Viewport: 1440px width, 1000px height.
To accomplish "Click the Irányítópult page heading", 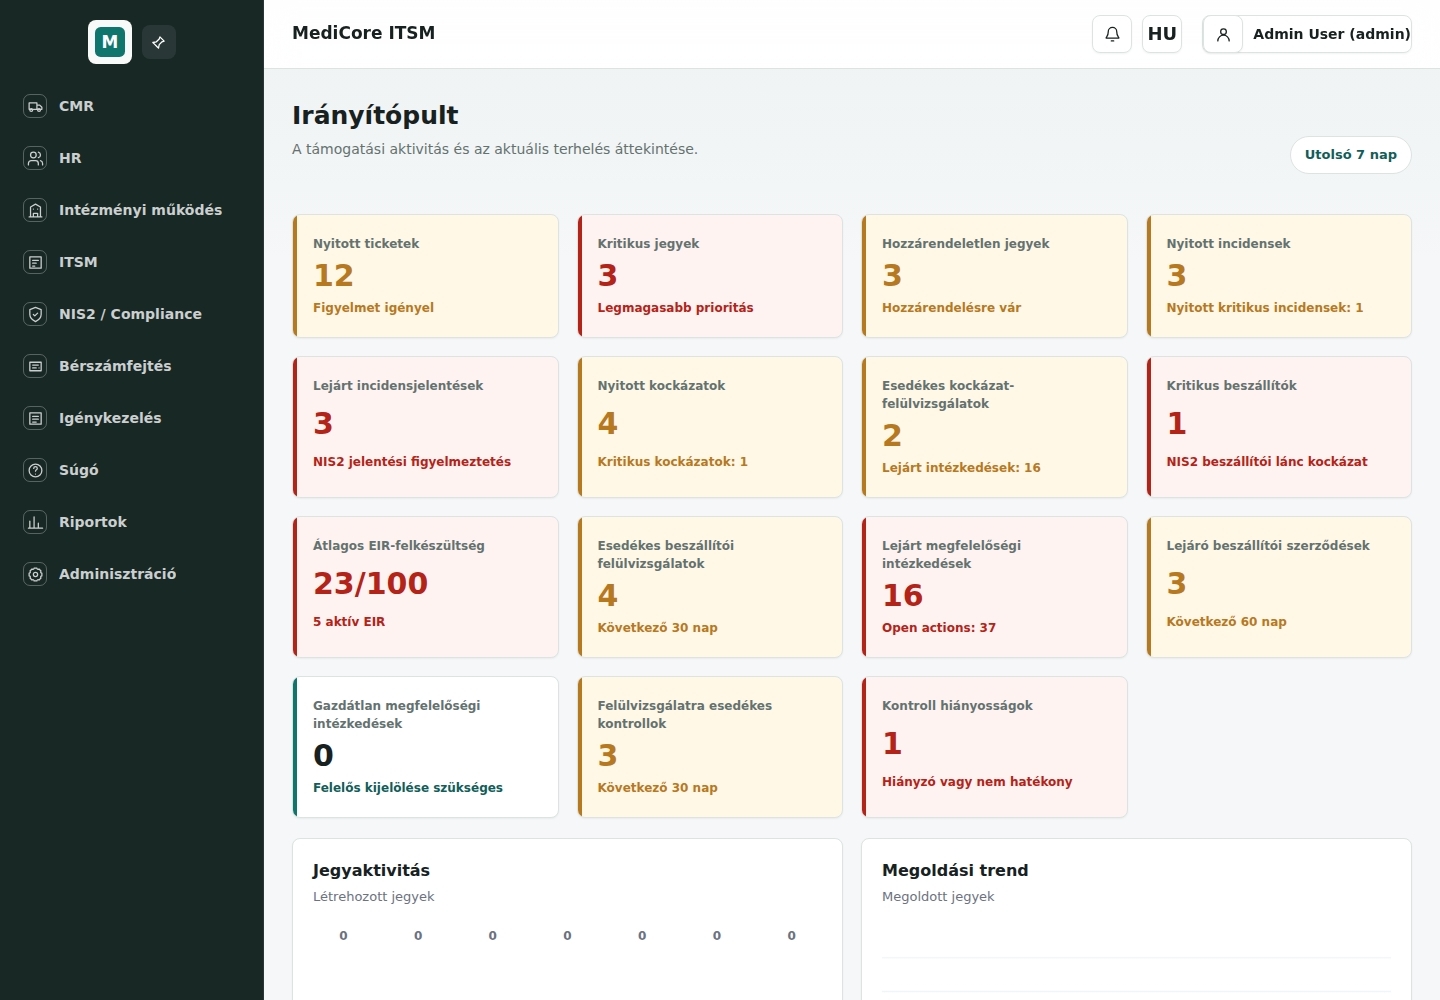I will [375, 115].
